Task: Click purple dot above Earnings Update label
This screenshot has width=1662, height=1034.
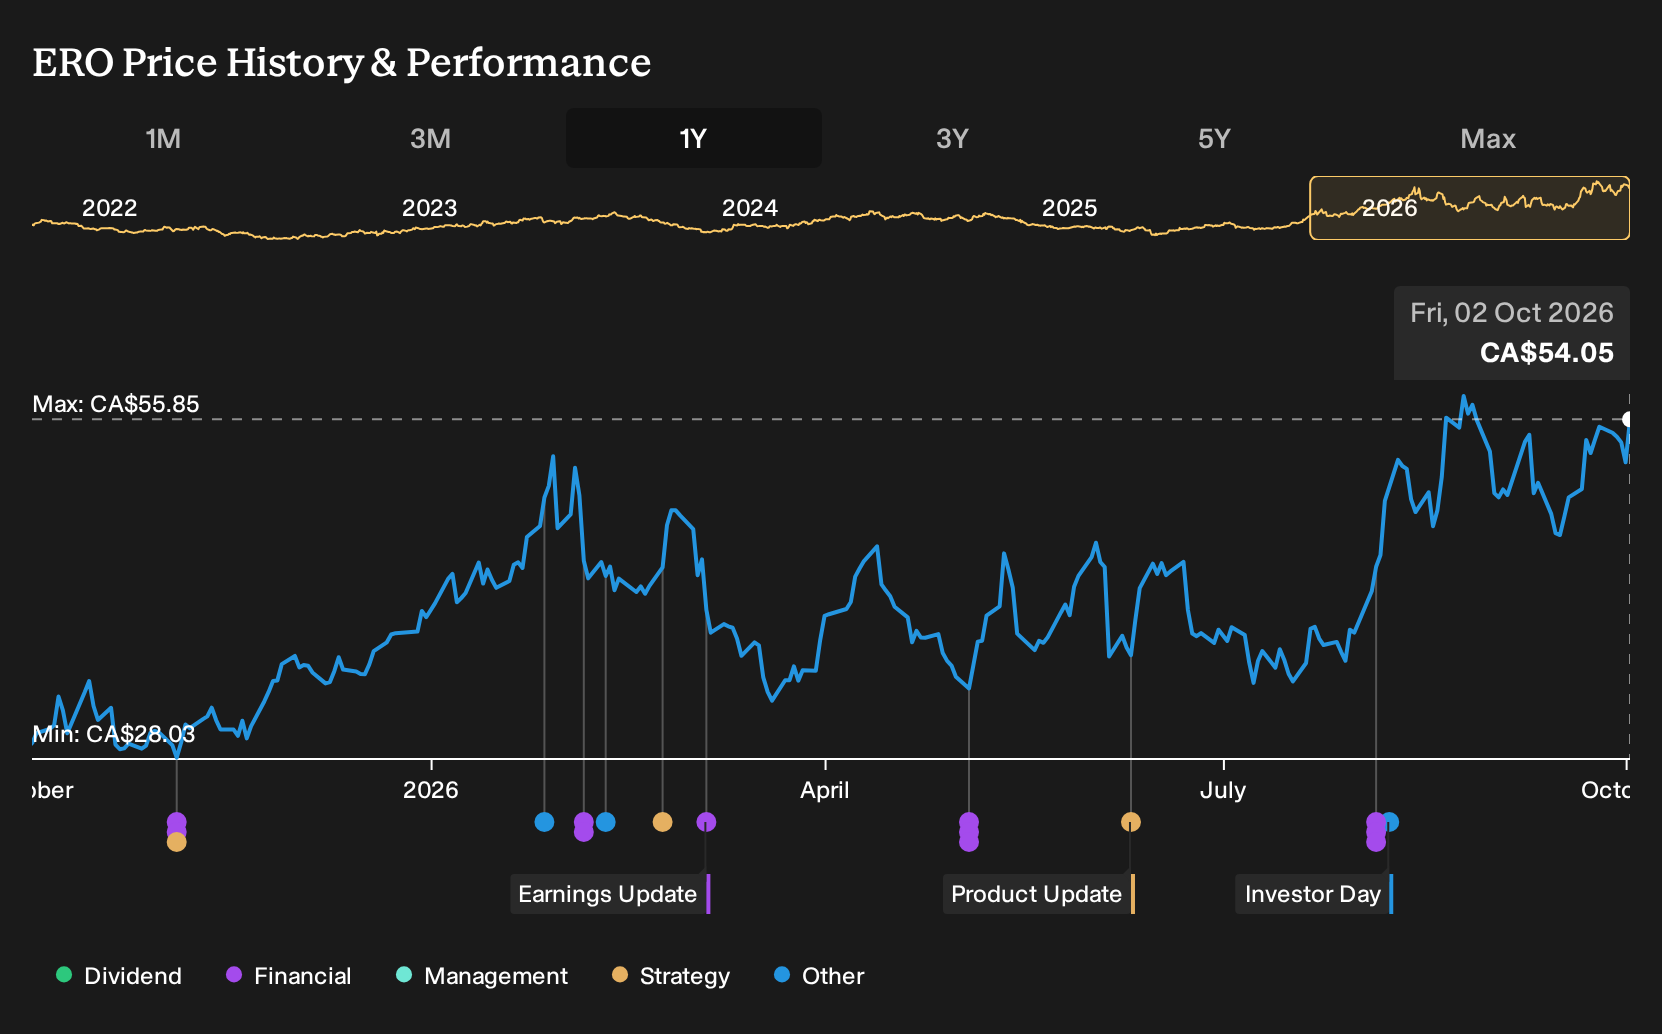Action: [706, 822]
